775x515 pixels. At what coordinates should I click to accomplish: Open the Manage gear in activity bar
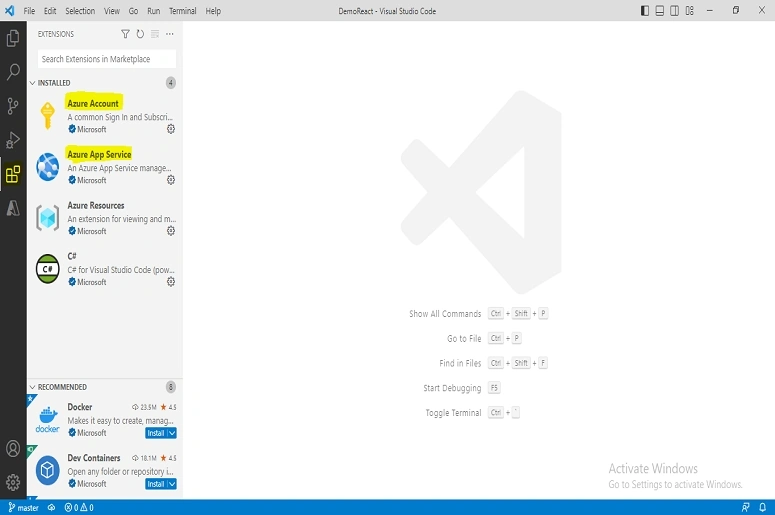point(13,482)
